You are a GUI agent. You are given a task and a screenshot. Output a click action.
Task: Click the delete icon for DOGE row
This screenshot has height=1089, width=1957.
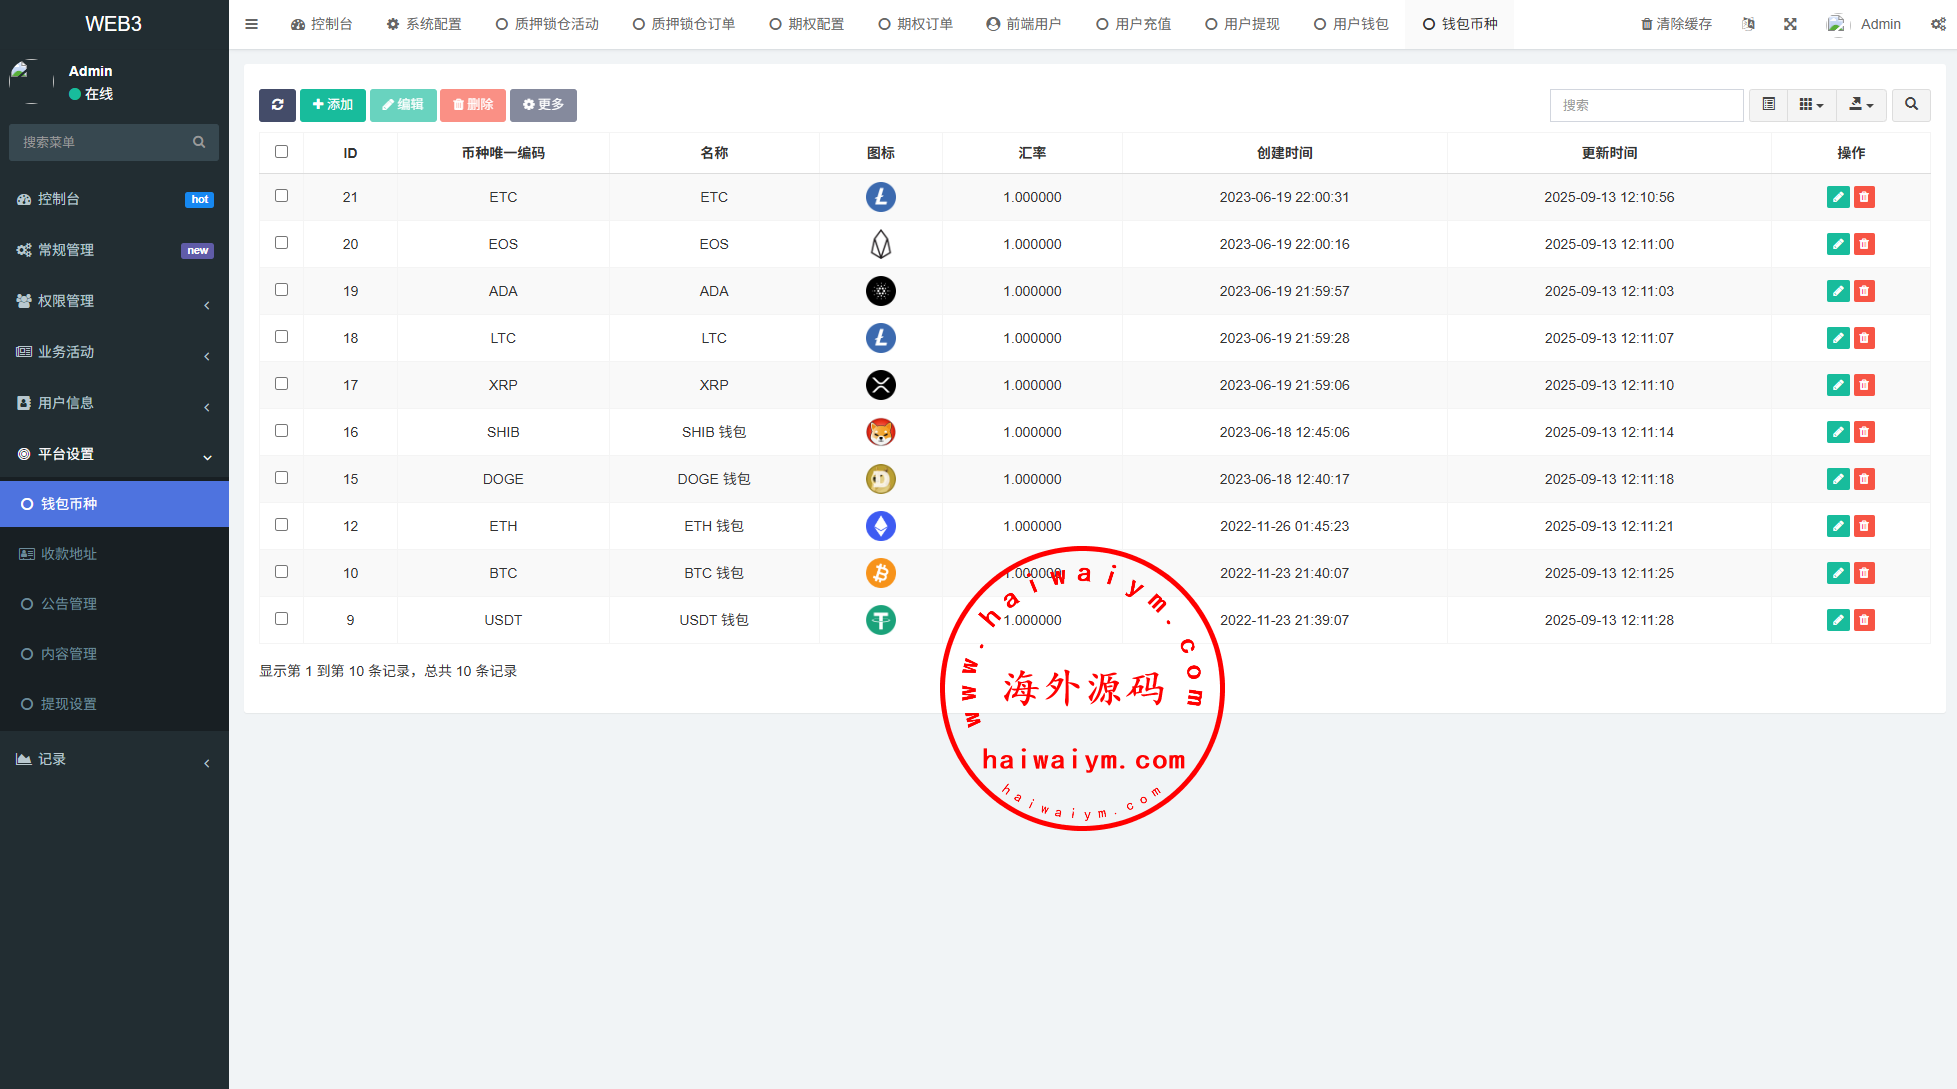tap(1864, 479)
